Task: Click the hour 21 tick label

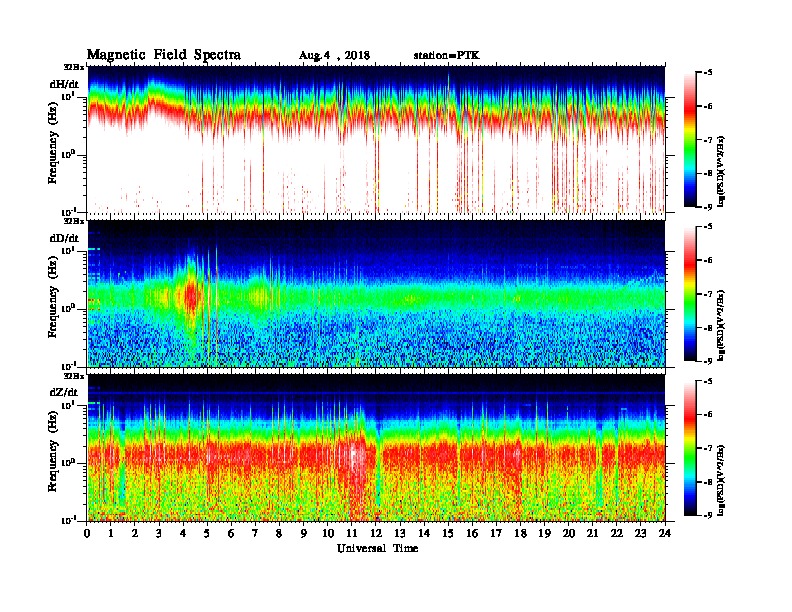Action: (x=592, y=533)
